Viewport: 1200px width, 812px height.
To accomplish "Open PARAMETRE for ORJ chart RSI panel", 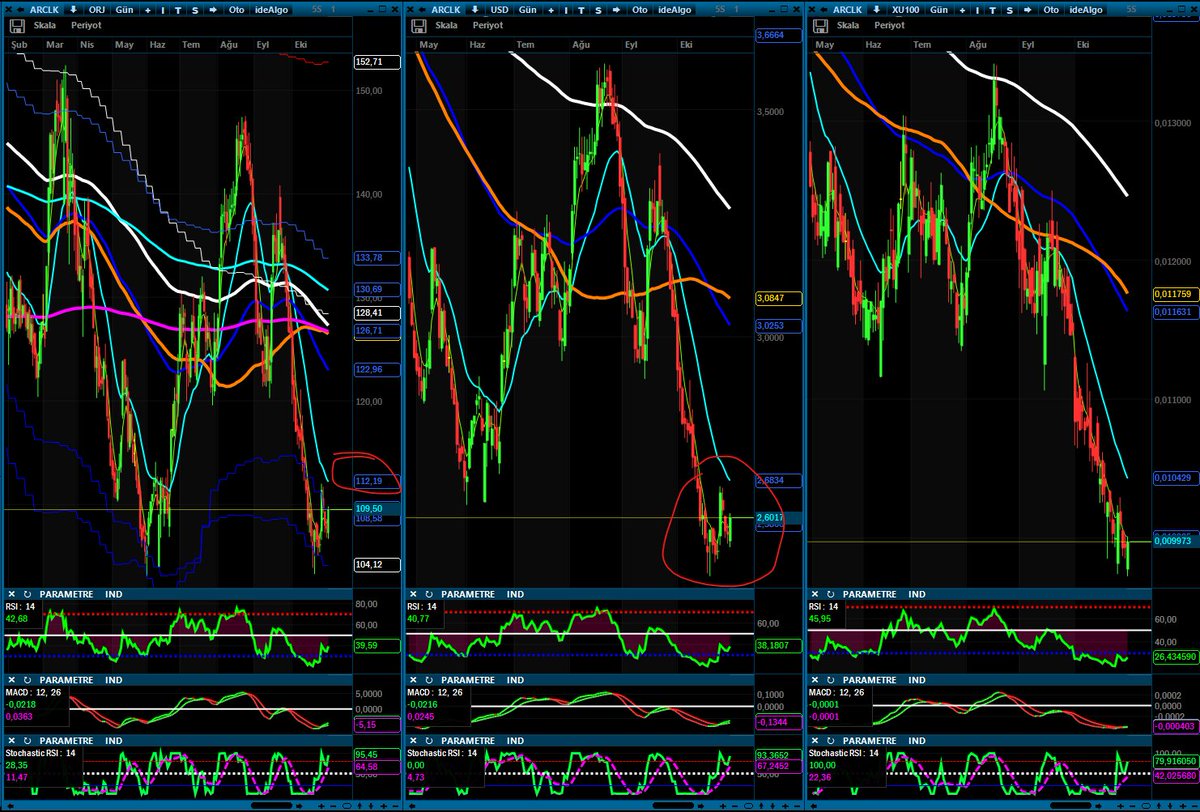I will (x=67, y=594).
